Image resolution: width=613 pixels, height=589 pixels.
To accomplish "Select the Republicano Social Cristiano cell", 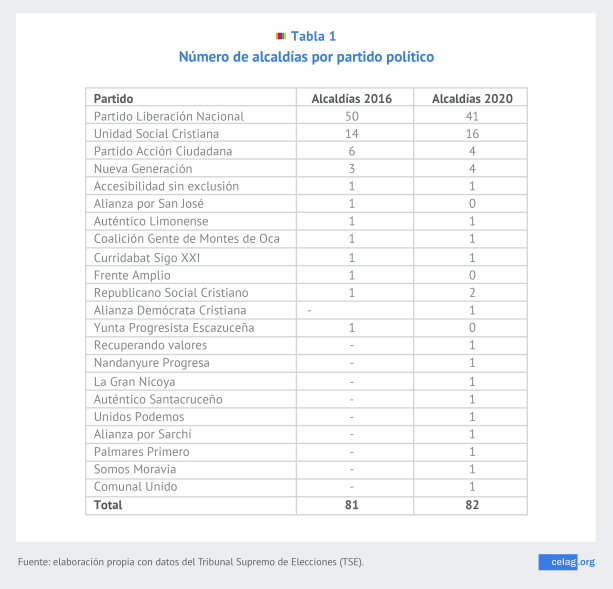I will point(171,292).
